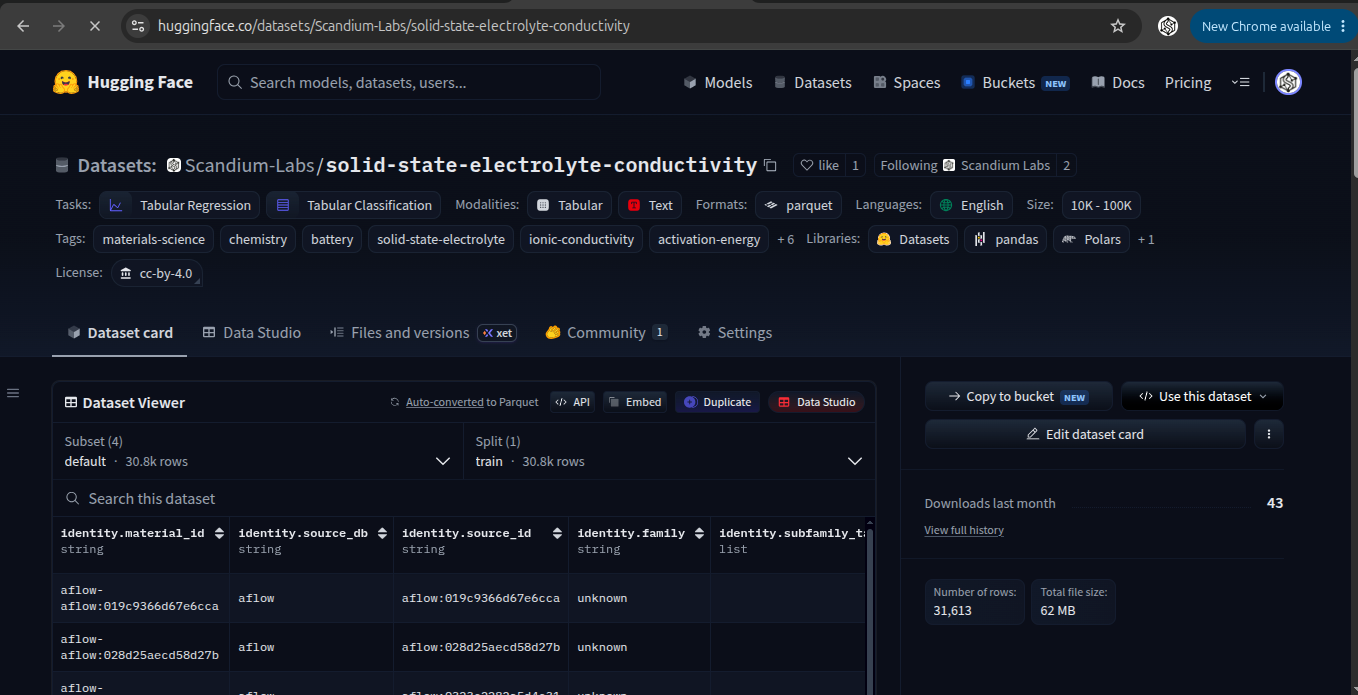1358x695 pixels.
Task: Open the like count showing 1
Action: 855,165
